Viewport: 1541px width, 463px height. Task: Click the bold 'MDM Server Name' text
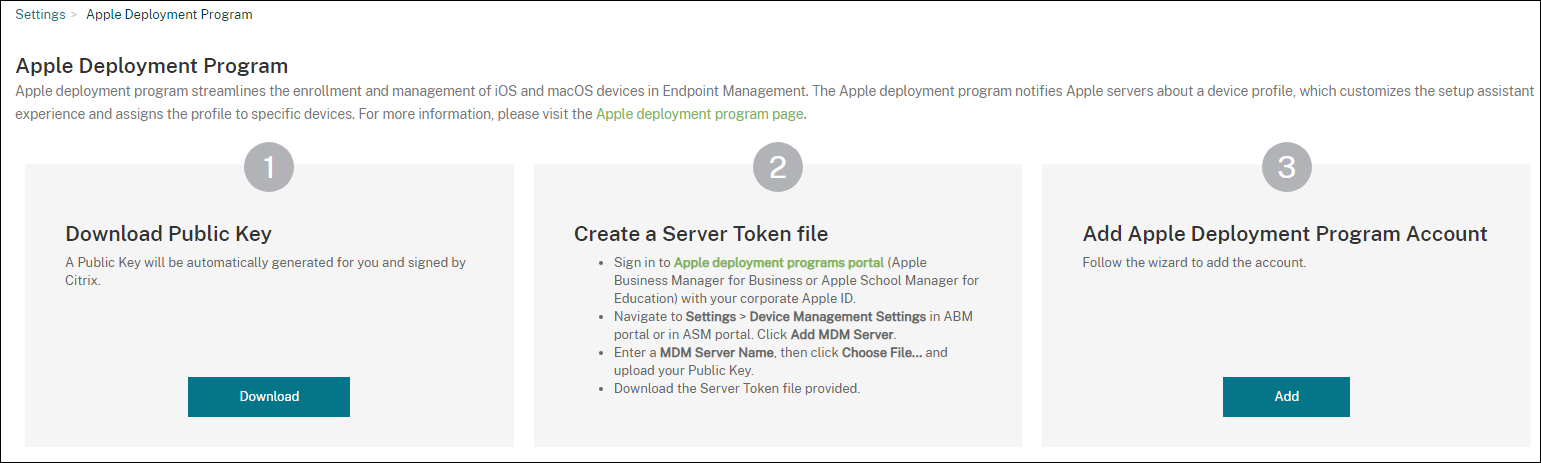point(717,353)
